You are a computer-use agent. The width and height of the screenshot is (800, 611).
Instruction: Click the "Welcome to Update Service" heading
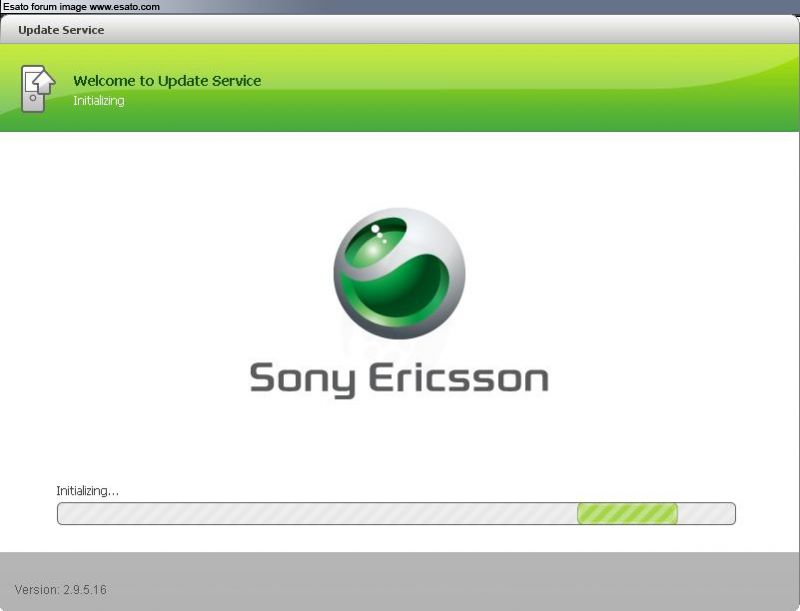coord(167,81)
